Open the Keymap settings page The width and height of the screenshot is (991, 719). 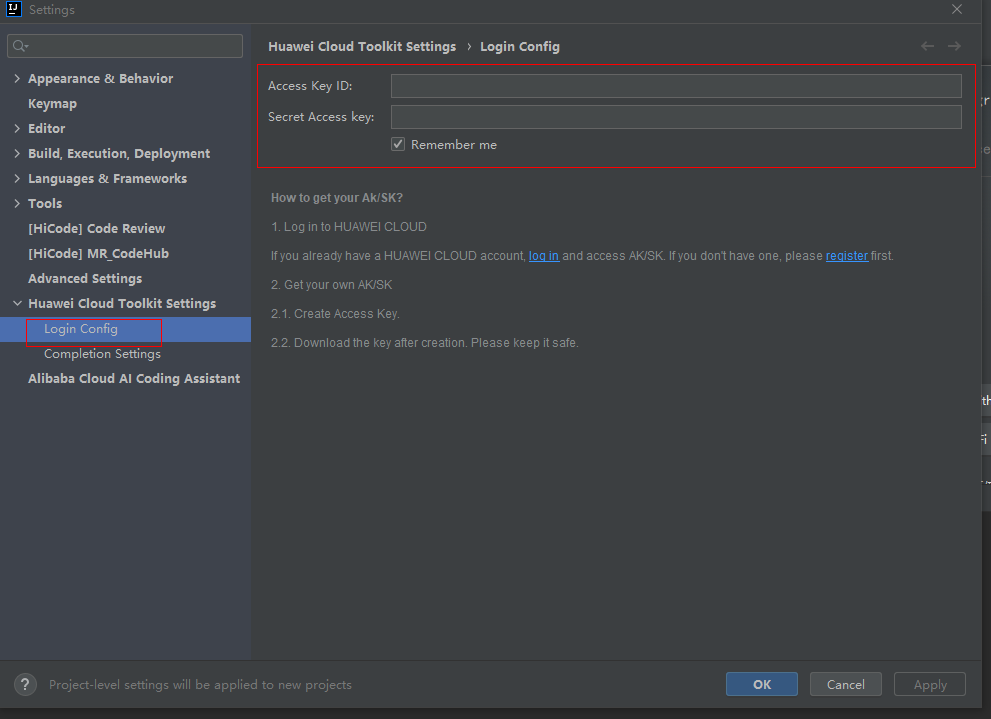pyautogui.click(x=52, y=103)
